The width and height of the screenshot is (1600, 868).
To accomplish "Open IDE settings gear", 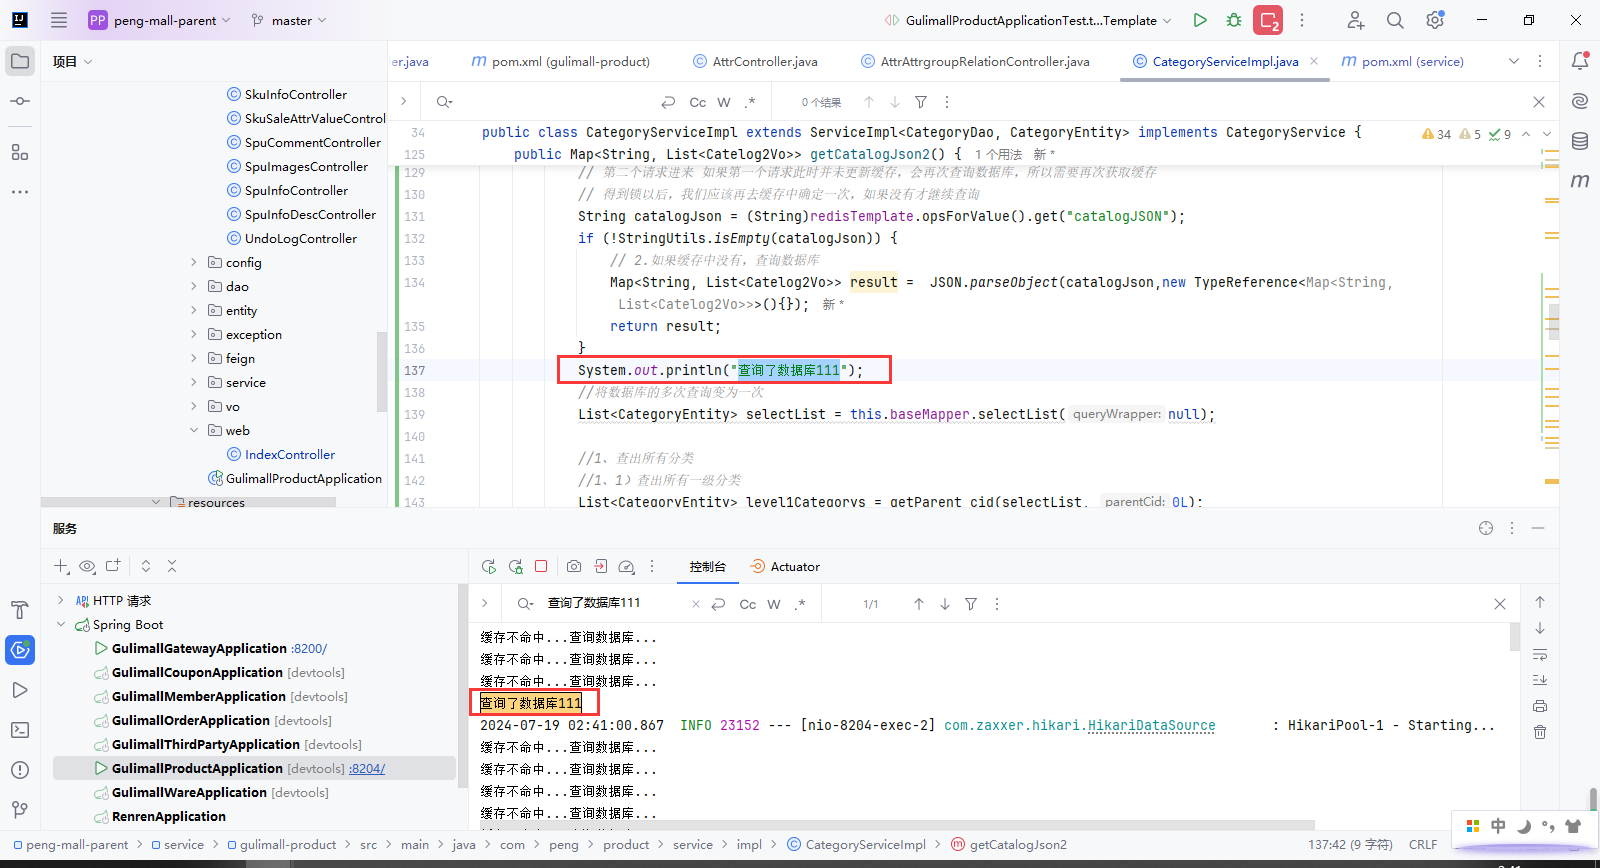I will [1435, 20].
